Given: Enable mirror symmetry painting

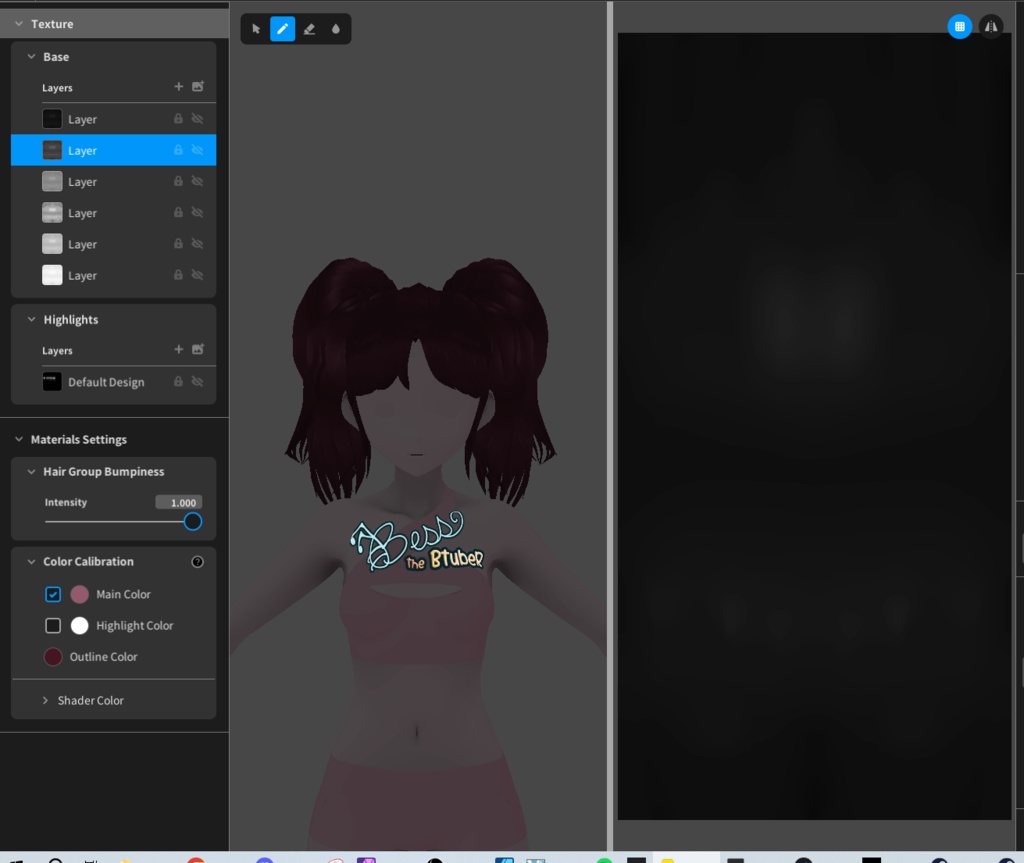Looking at the screenshot, I should 991,26.
